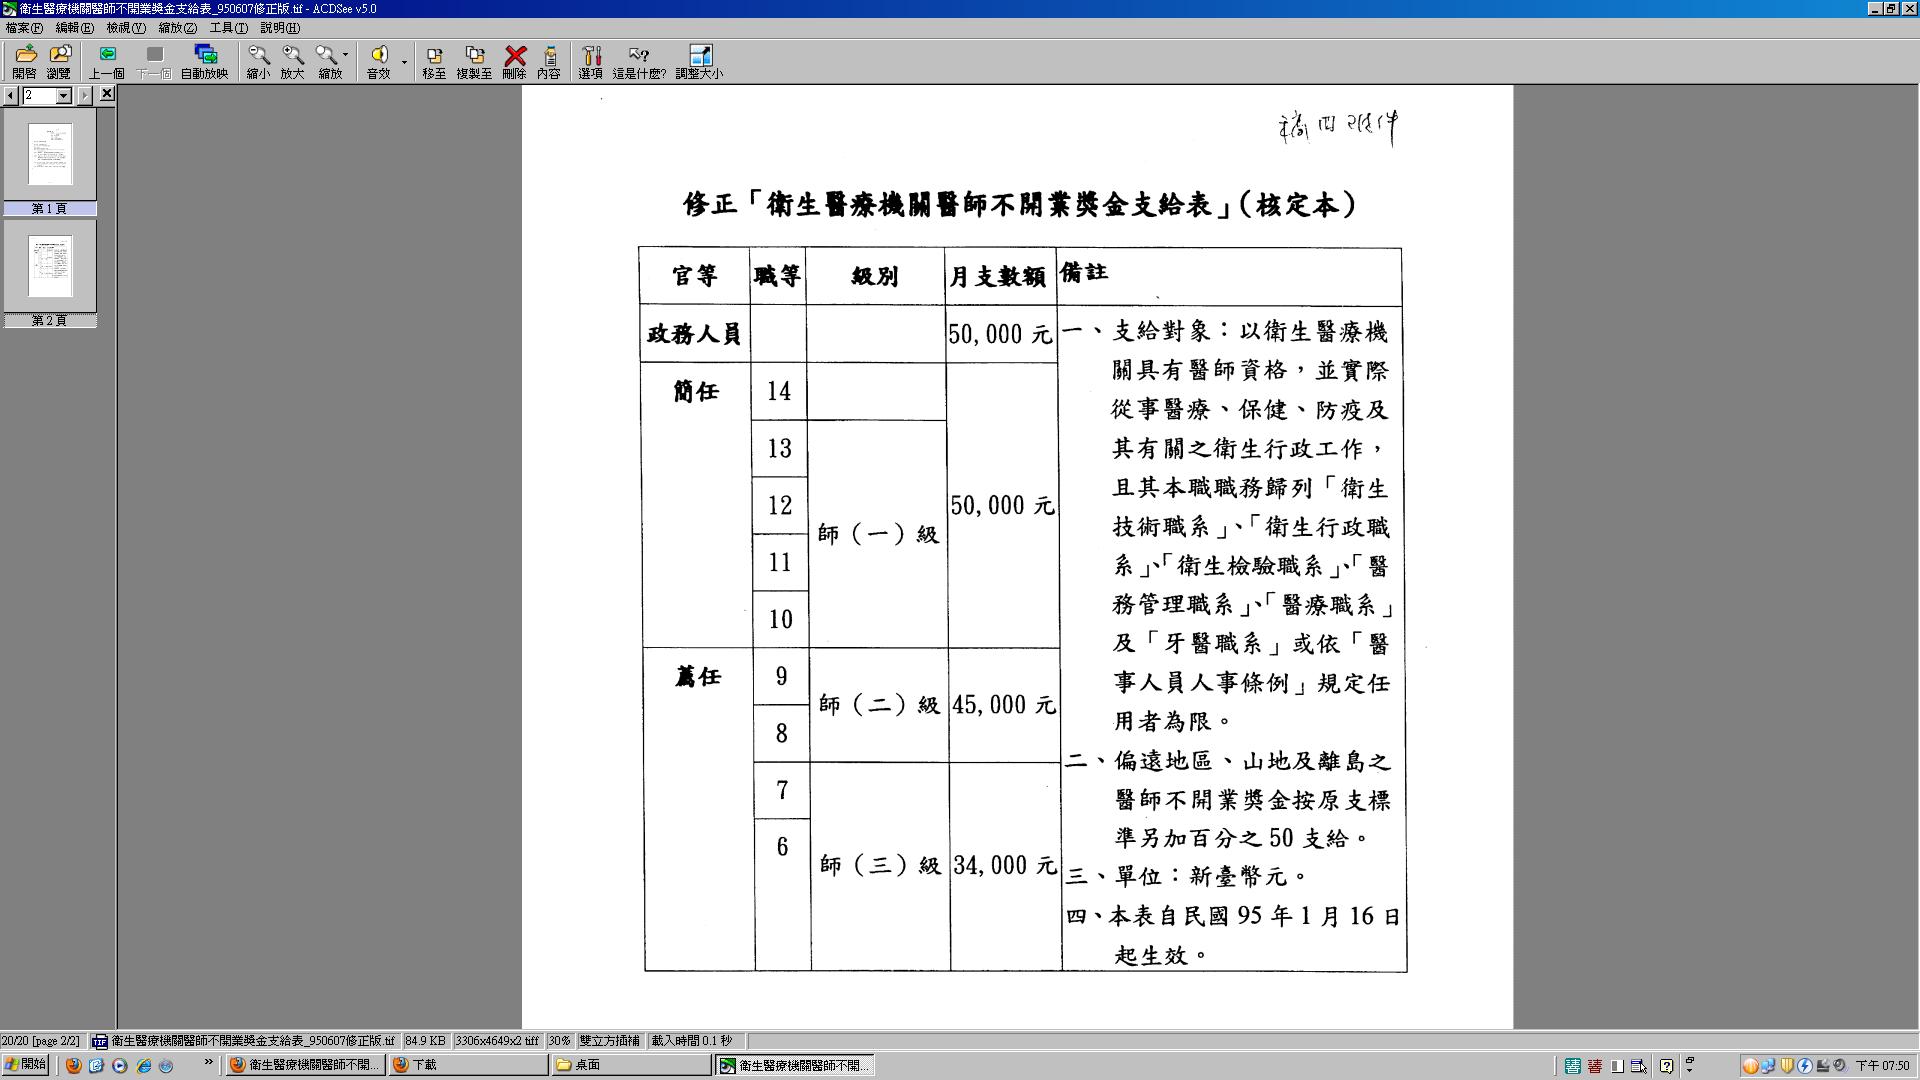1920x1080 pixels.
Task: Click next page arrow in page panel
Action: click(x=85, y=95)
